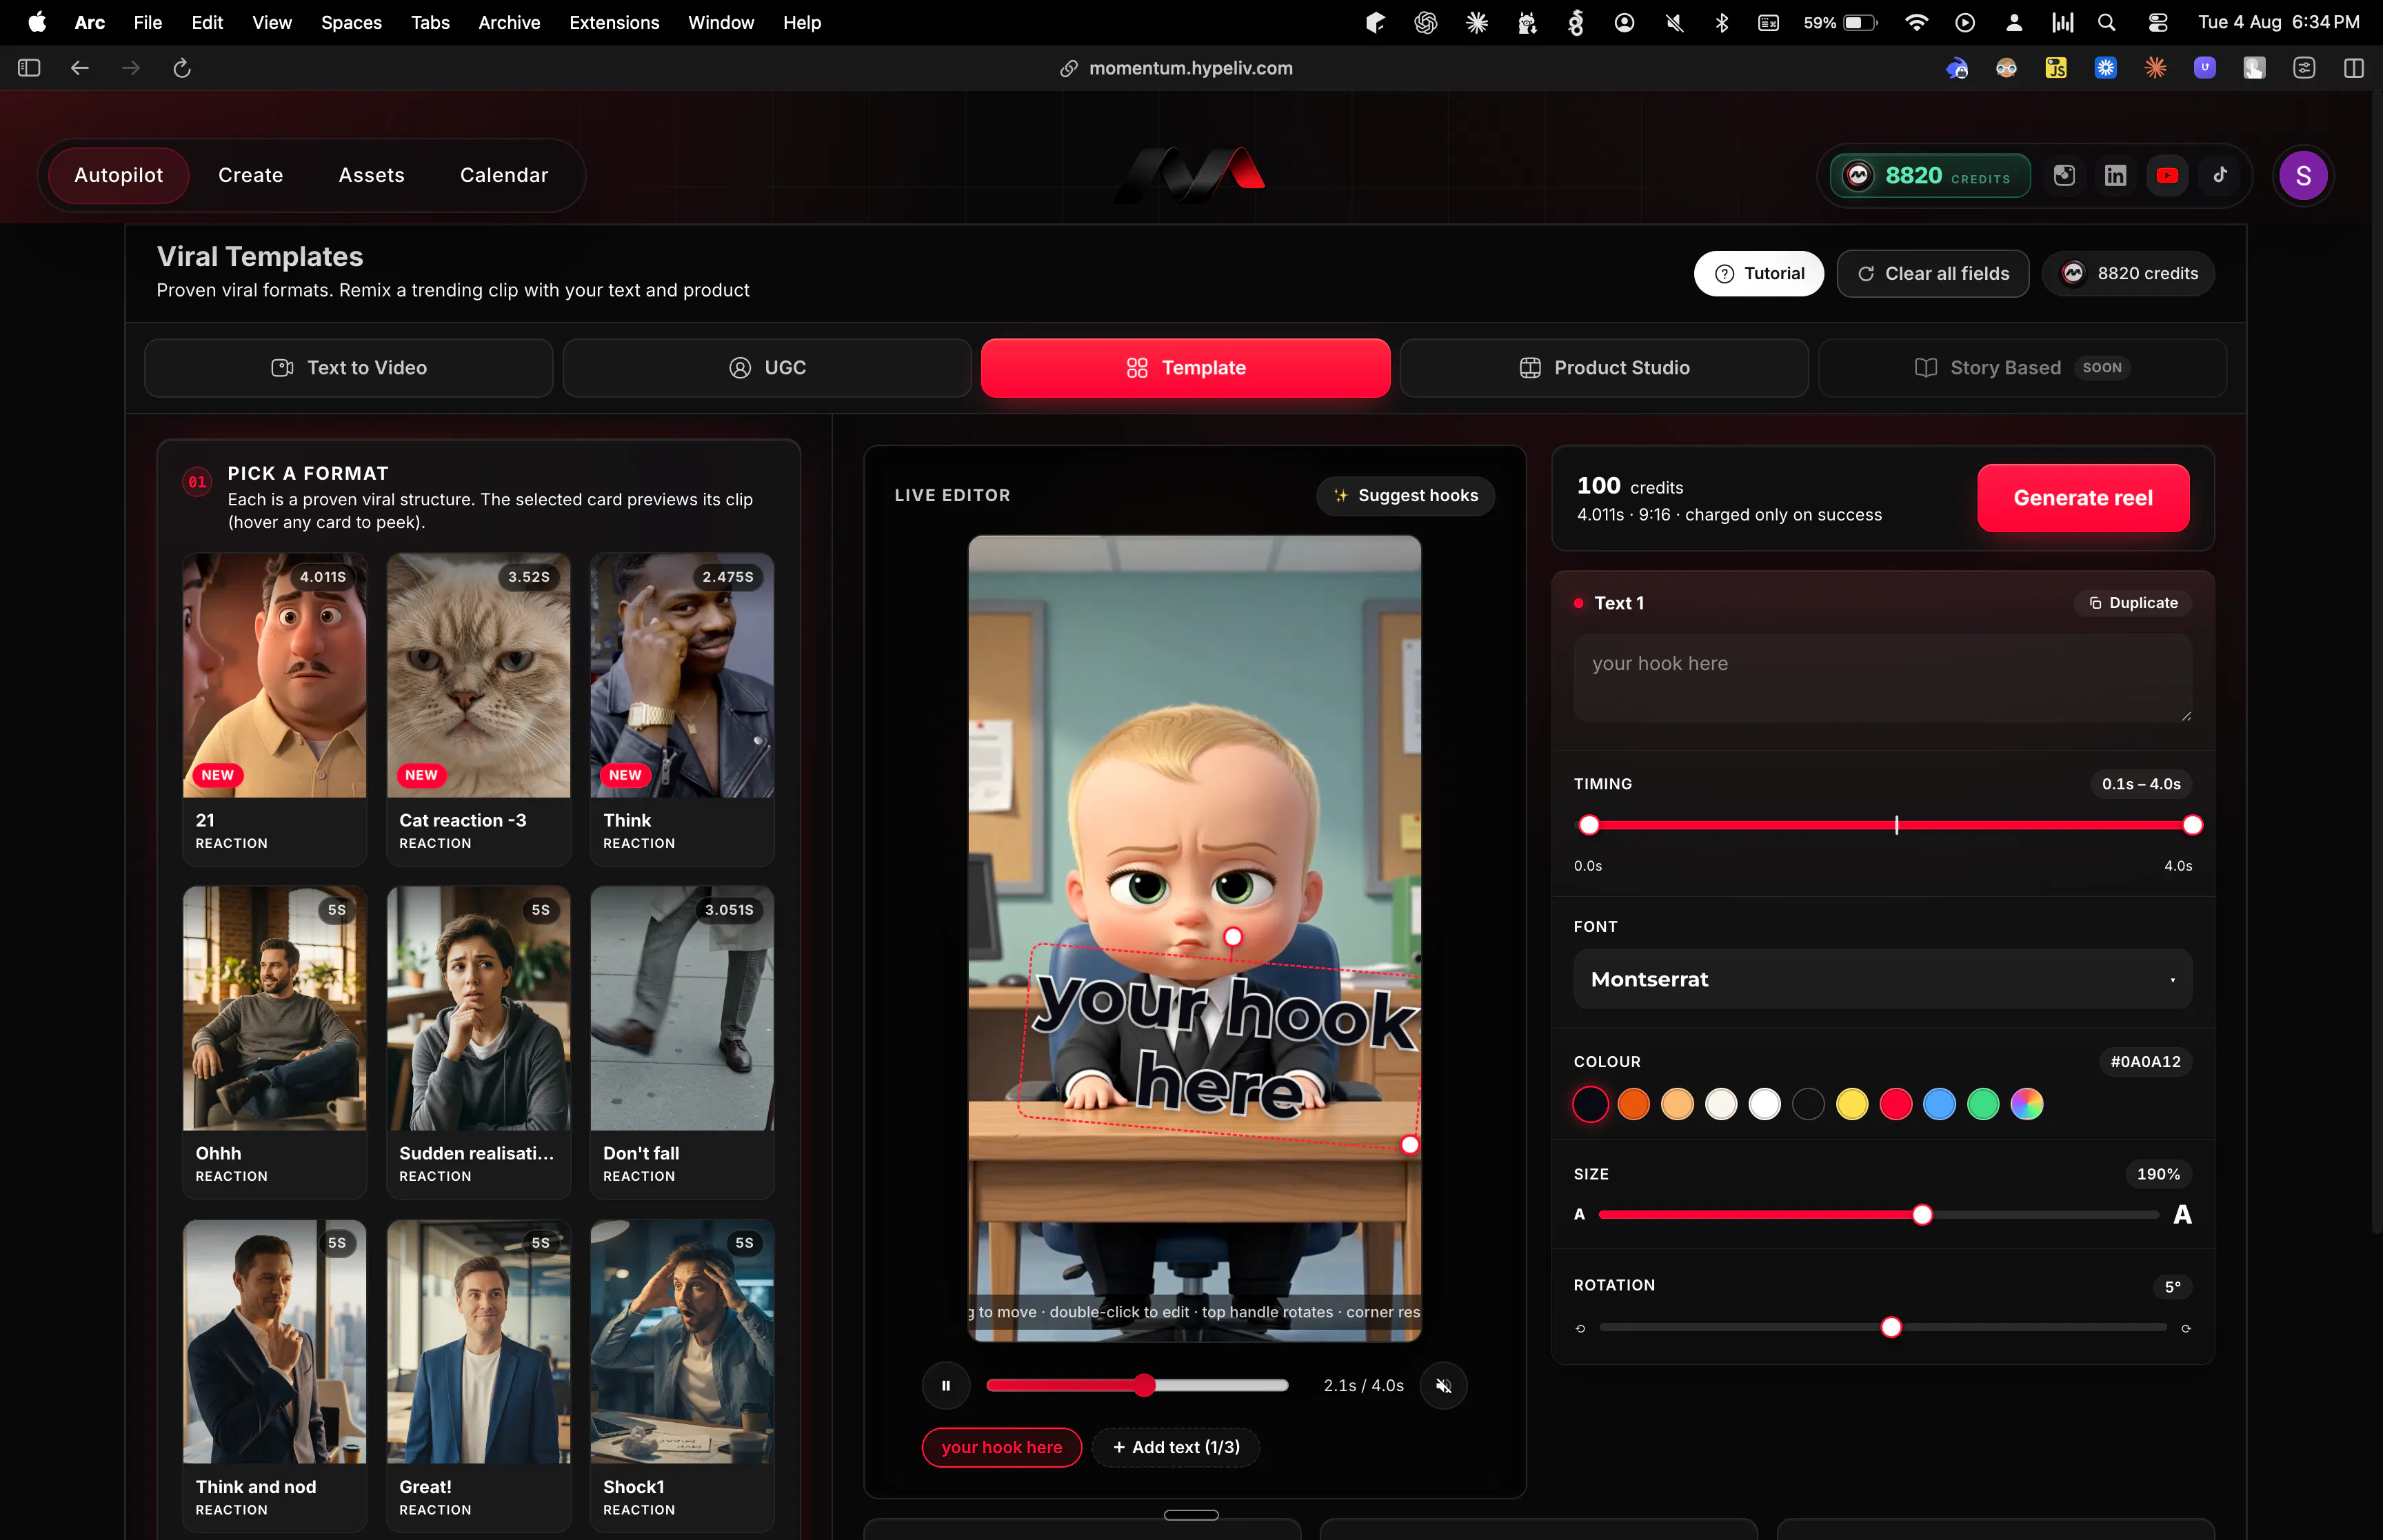Open the YouTube account icon

2167,176
